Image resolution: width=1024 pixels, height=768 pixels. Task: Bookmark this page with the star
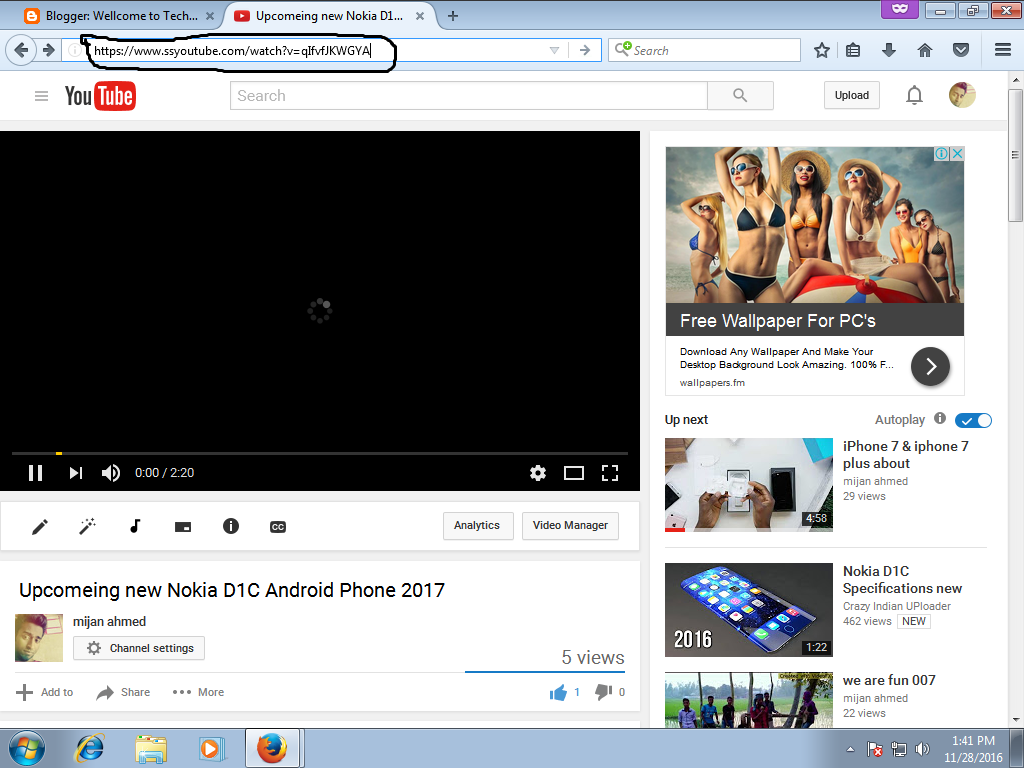pos(822,50)
